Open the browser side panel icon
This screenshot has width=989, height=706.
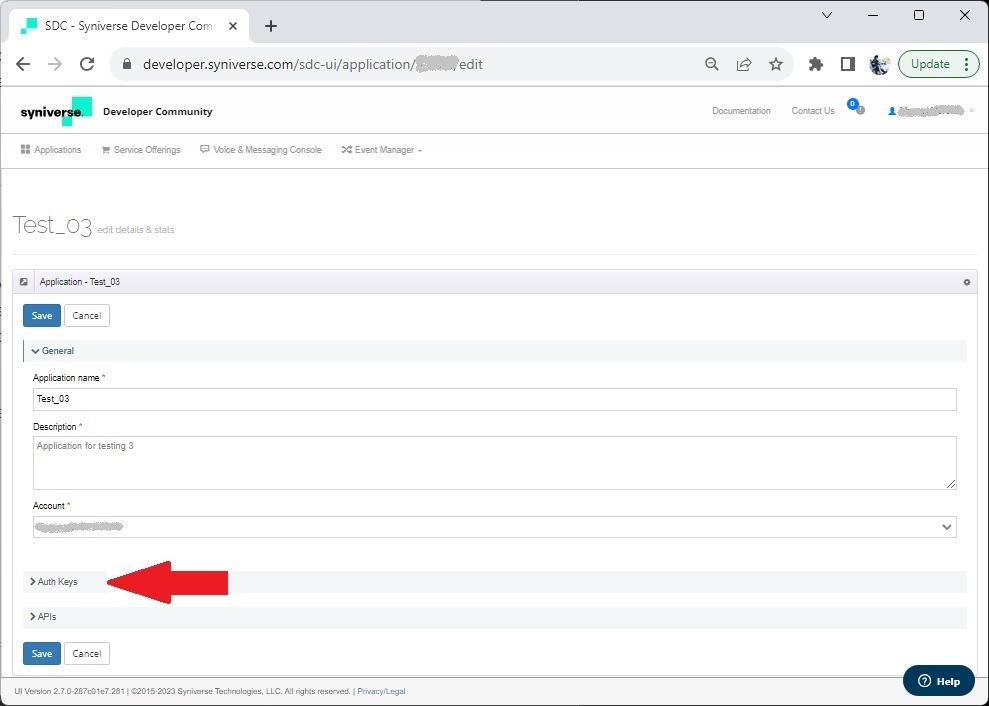pos(847,64)
